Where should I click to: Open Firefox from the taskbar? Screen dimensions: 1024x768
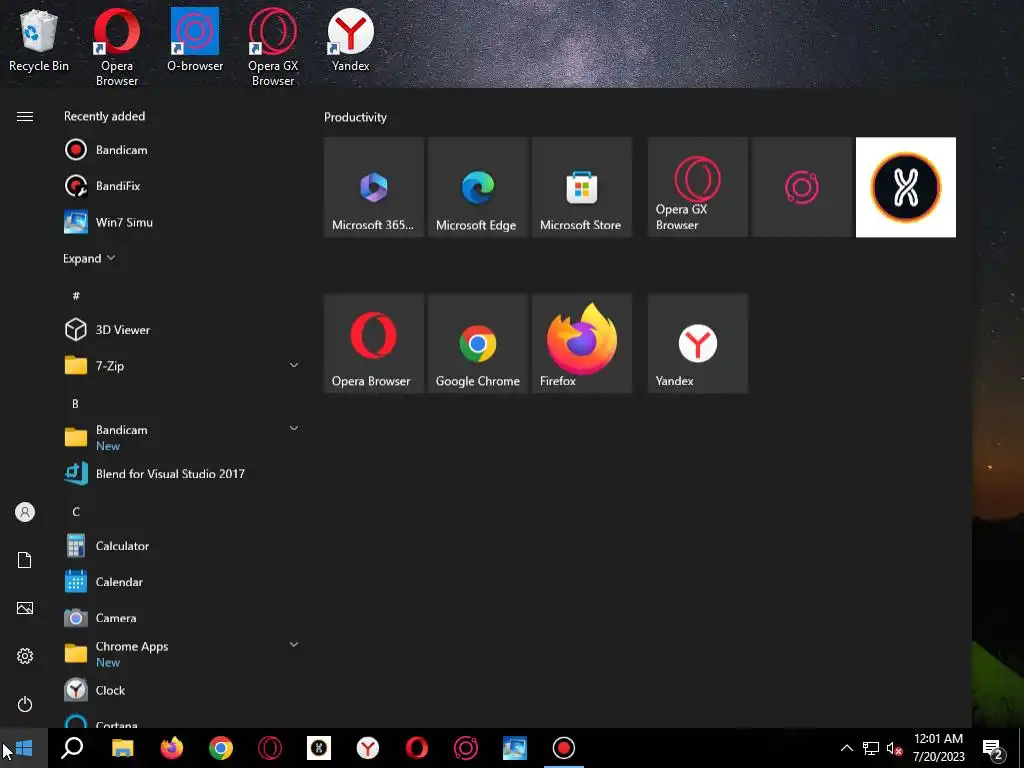(x=172, y=748)
